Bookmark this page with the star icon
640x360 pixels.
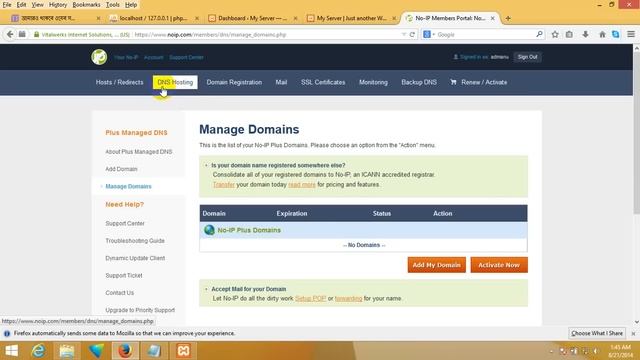pos(555,35)
